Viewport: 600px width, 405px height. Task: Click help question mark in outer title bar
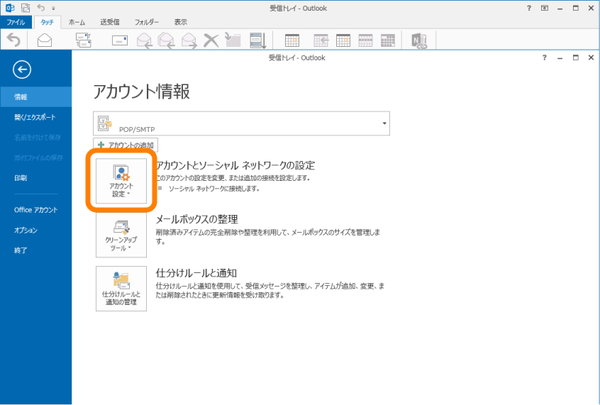(x=529, y=8)
